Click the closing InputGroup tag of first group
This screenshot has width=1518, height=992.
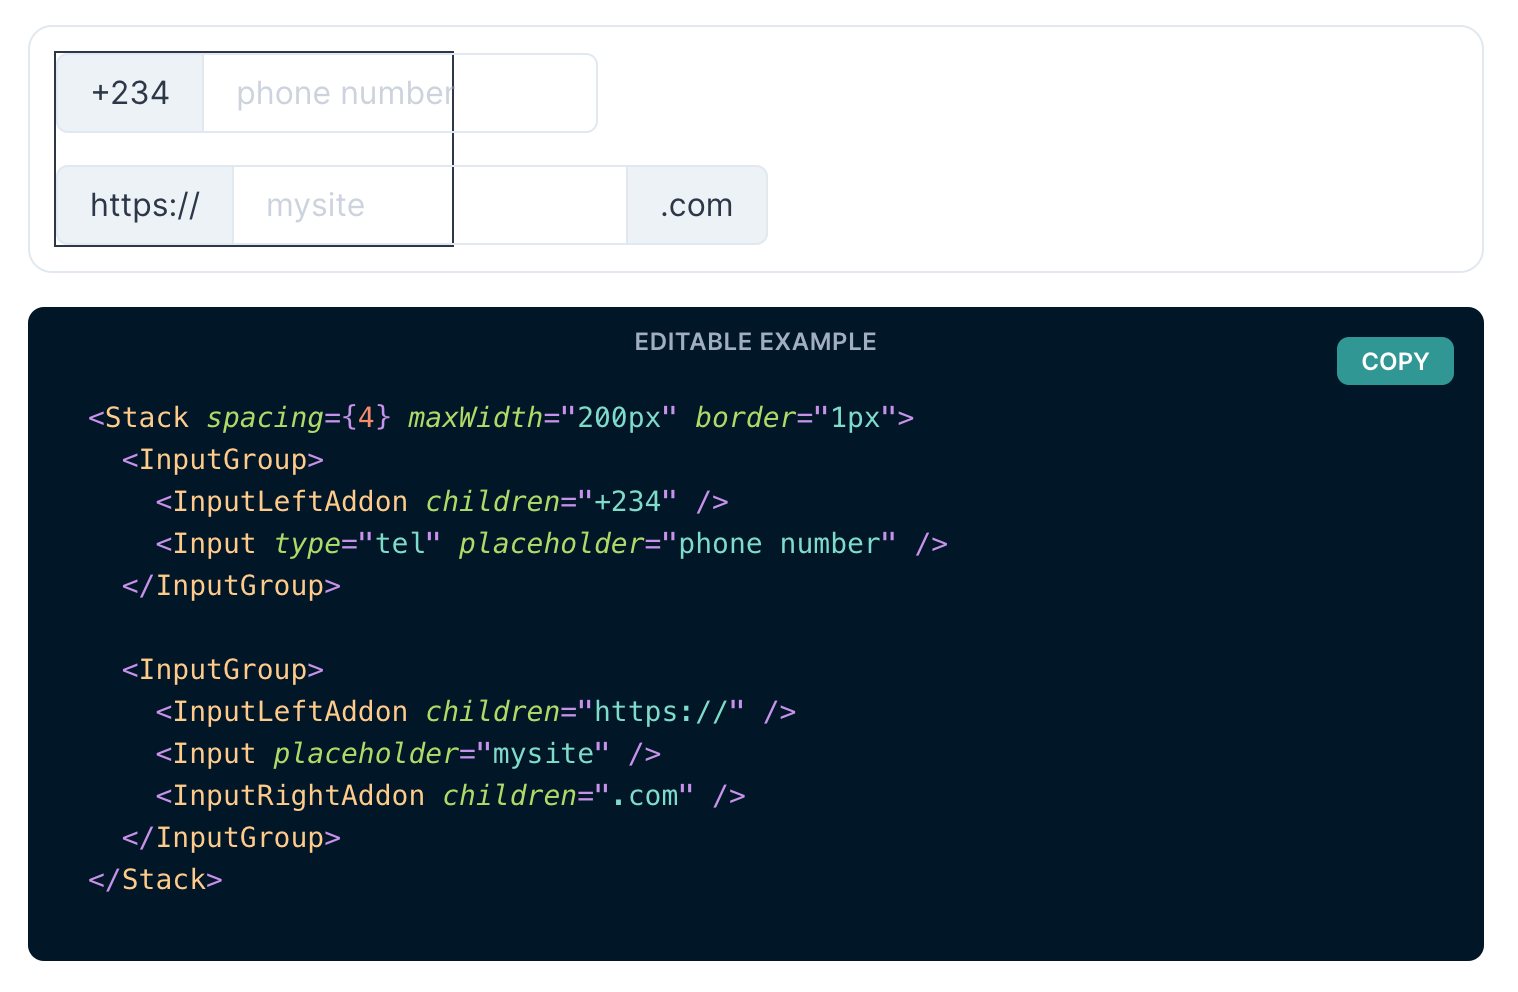[232, 585]
